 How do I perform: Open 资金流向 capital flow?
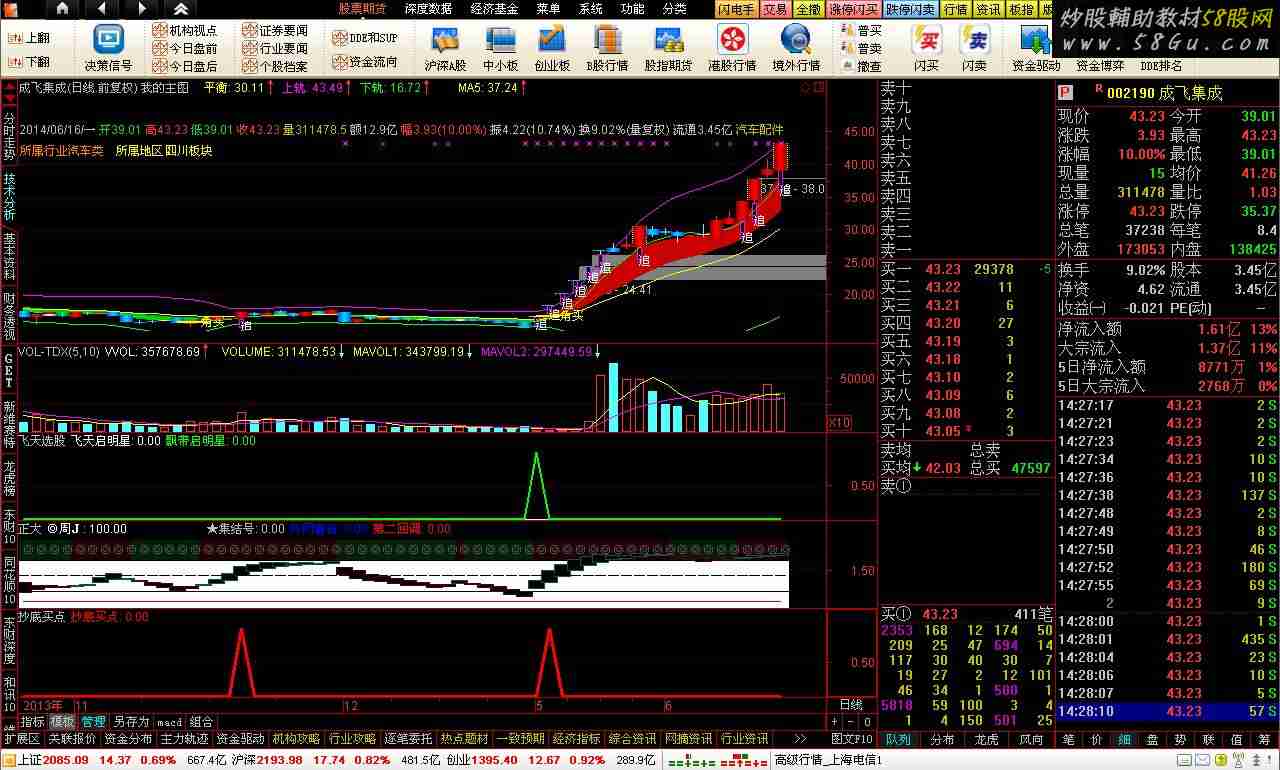(x=365, y=61)
